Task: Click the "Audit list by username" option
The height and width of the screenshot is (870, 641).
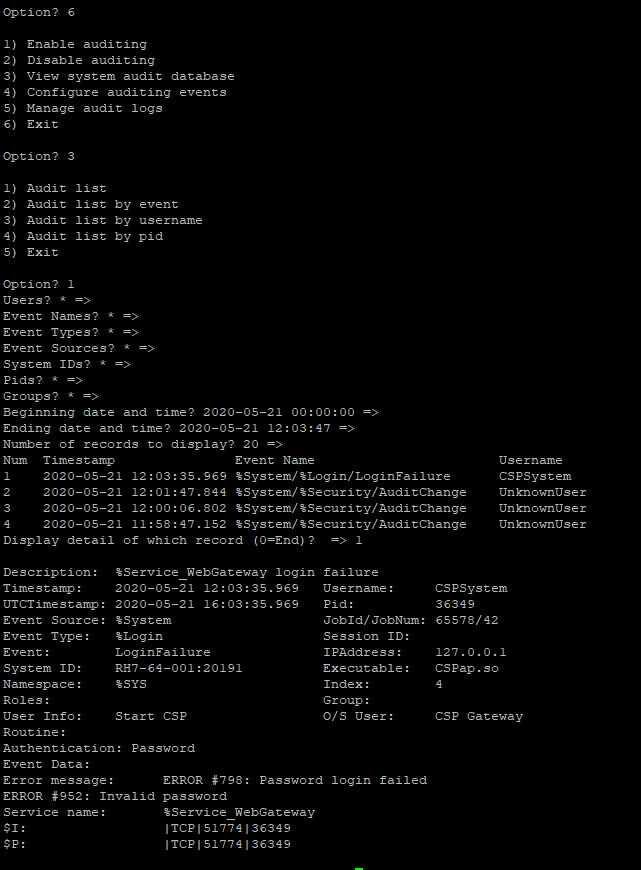Action: point(114,220)
